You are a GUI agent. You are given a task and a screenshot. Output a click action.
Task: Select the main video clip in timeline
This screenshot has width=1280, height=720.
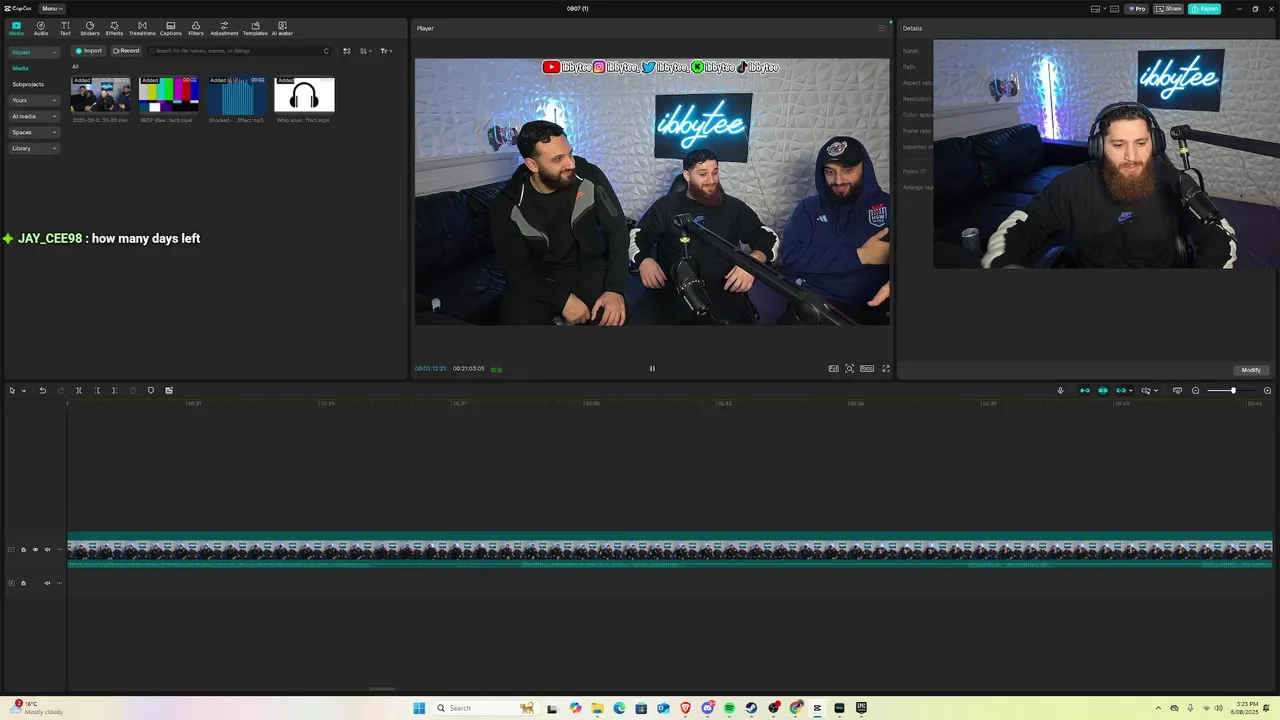click(670, 550)
